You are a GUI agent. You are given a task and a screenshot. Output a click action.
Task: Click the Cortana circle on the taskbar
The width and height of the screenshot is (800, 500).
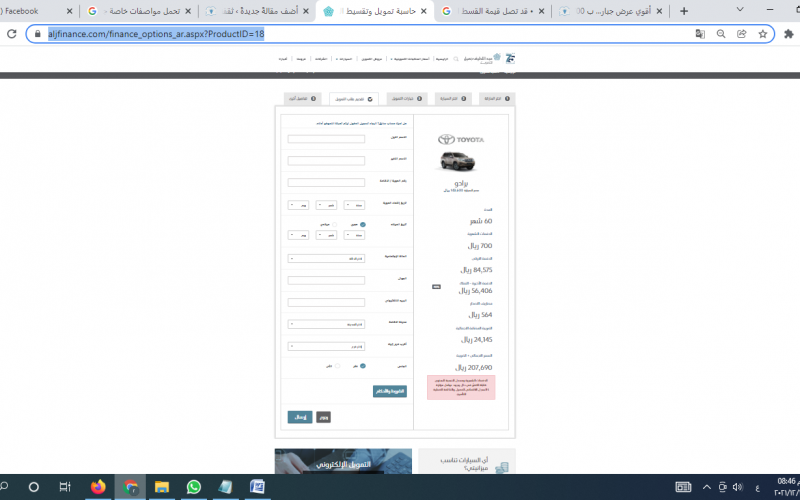(x=34, y=487)
